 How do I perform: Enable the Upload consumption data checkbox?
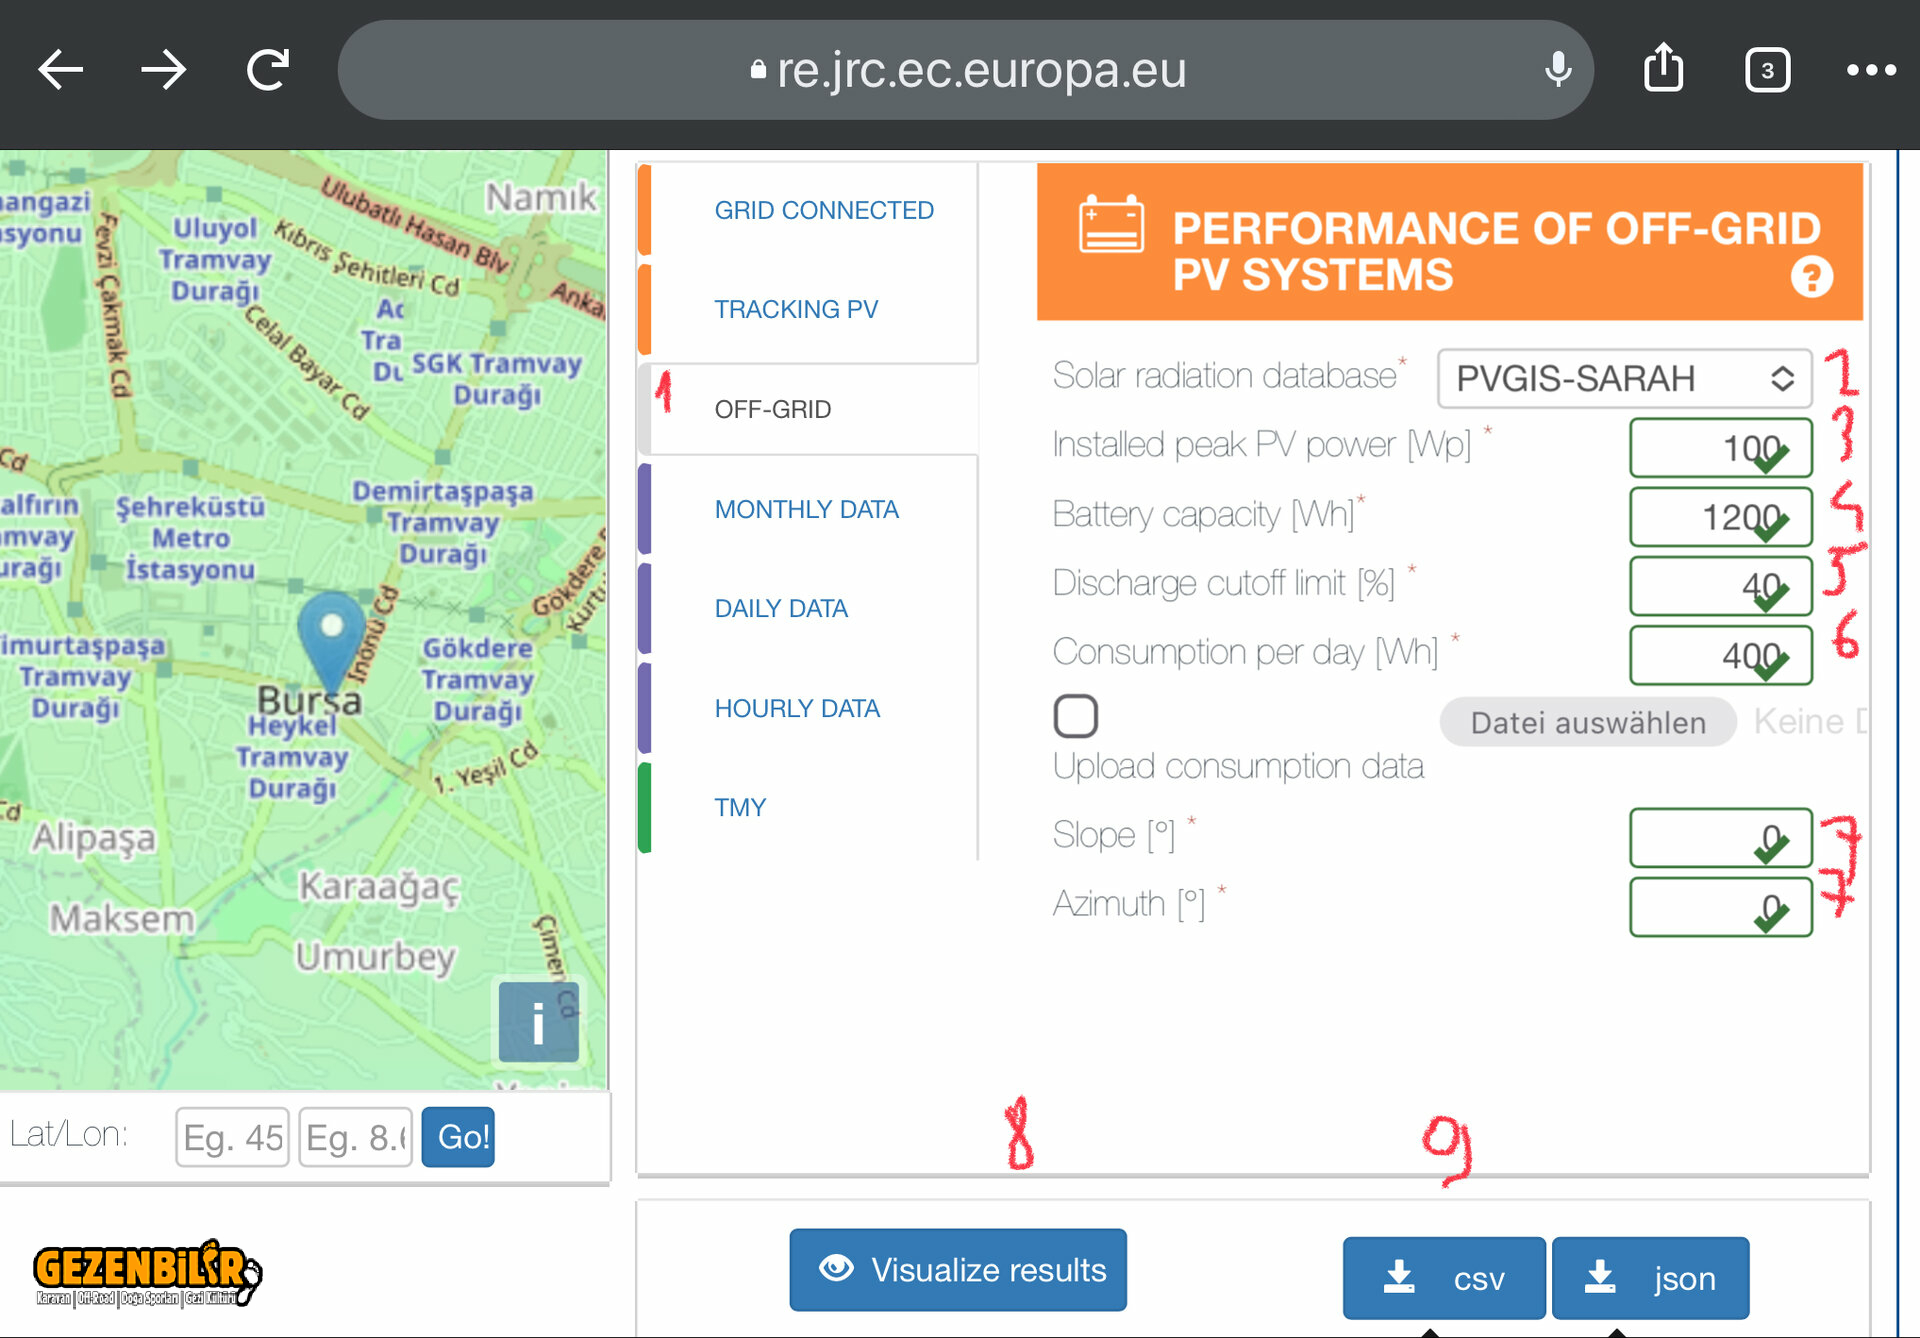click(1076, 716)
